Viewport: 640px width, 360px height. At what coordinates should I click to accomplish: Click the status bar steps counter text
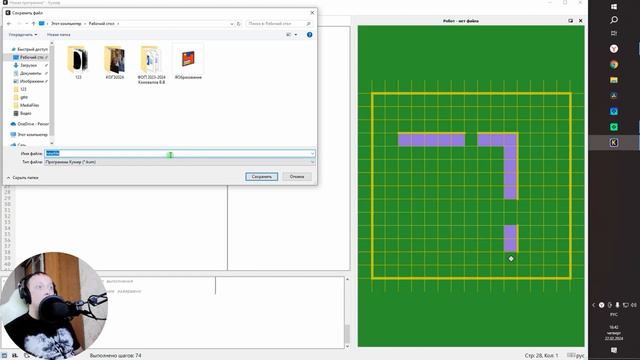point(116,356)
